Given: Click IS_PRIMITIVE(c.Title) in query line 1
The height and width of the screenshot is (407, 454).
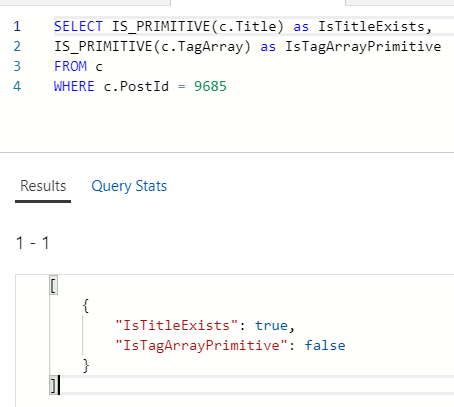Looking at the screenshot, I should (x=197, y=26).
